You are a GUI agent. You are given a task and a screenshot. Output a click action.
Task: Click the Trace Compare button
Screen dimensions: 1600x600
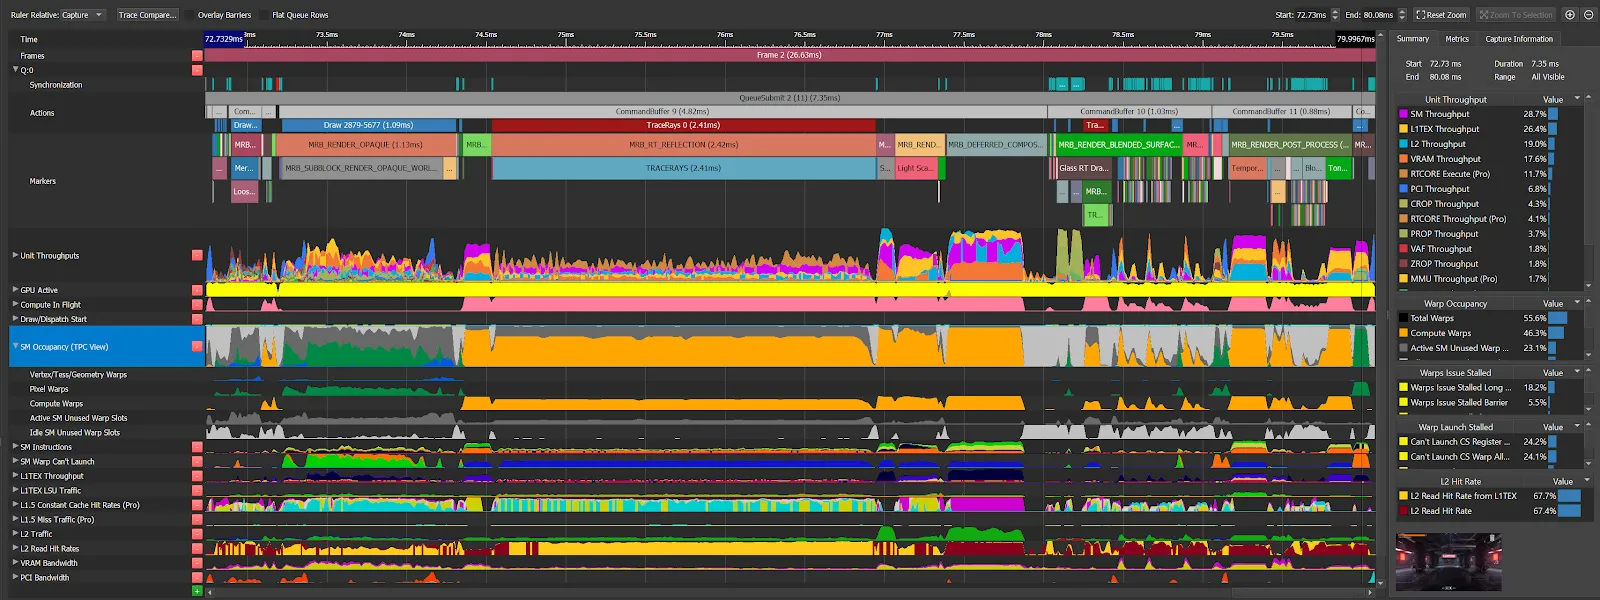(x=146, y=15)
